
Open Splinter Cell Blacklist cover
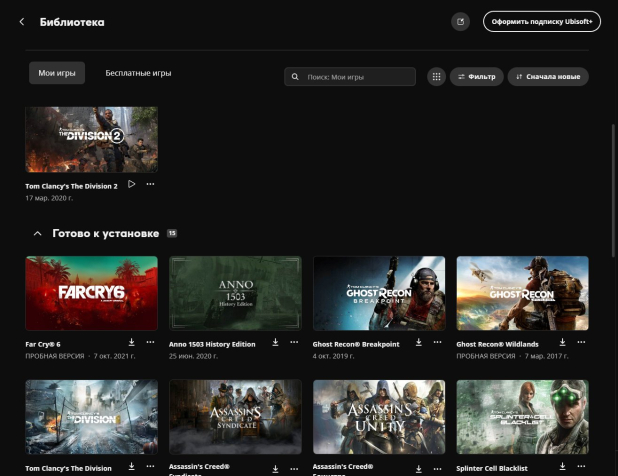coord(523,417)
